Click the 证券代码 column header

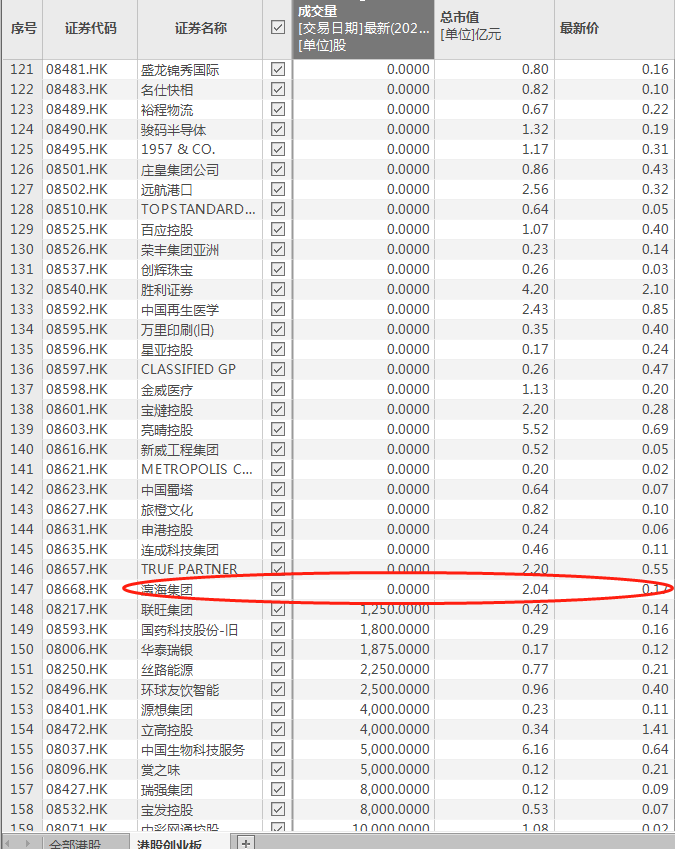click(x=90, y=28)
